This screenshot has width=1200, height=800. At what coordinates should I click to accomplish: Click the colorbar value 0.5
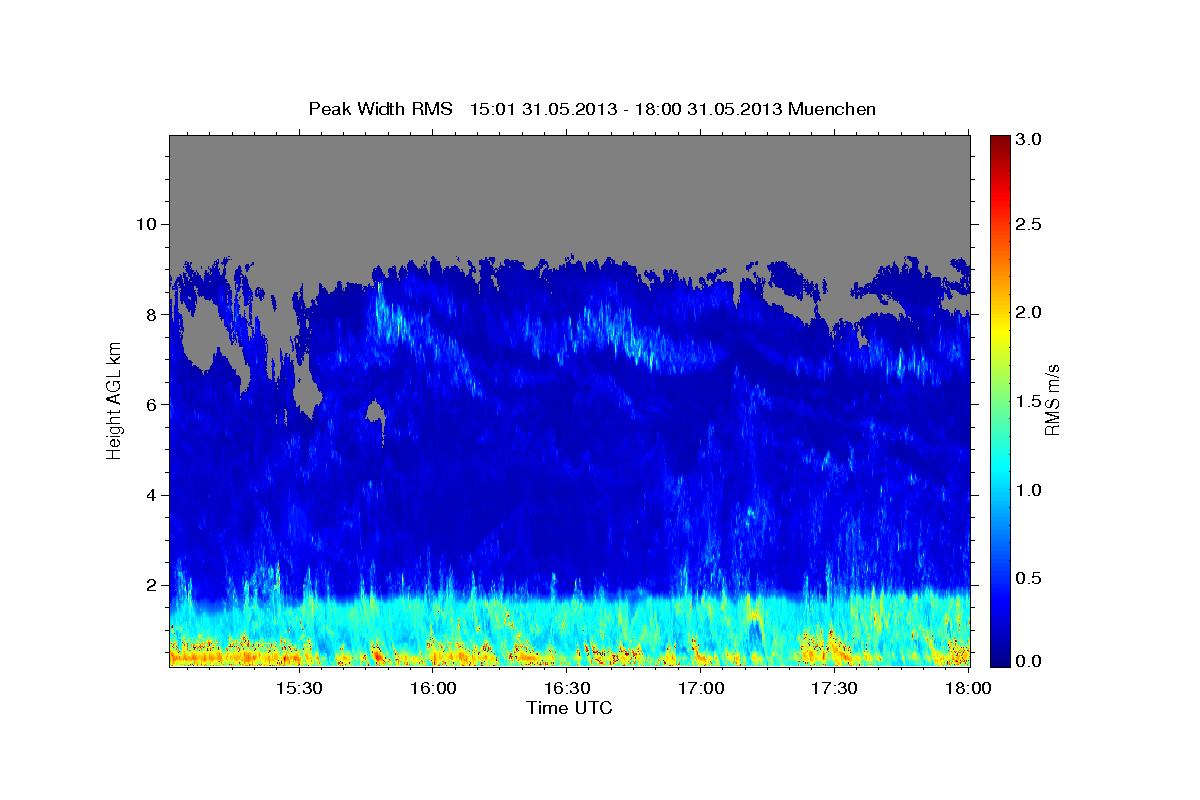click(x=1030, y=578)
